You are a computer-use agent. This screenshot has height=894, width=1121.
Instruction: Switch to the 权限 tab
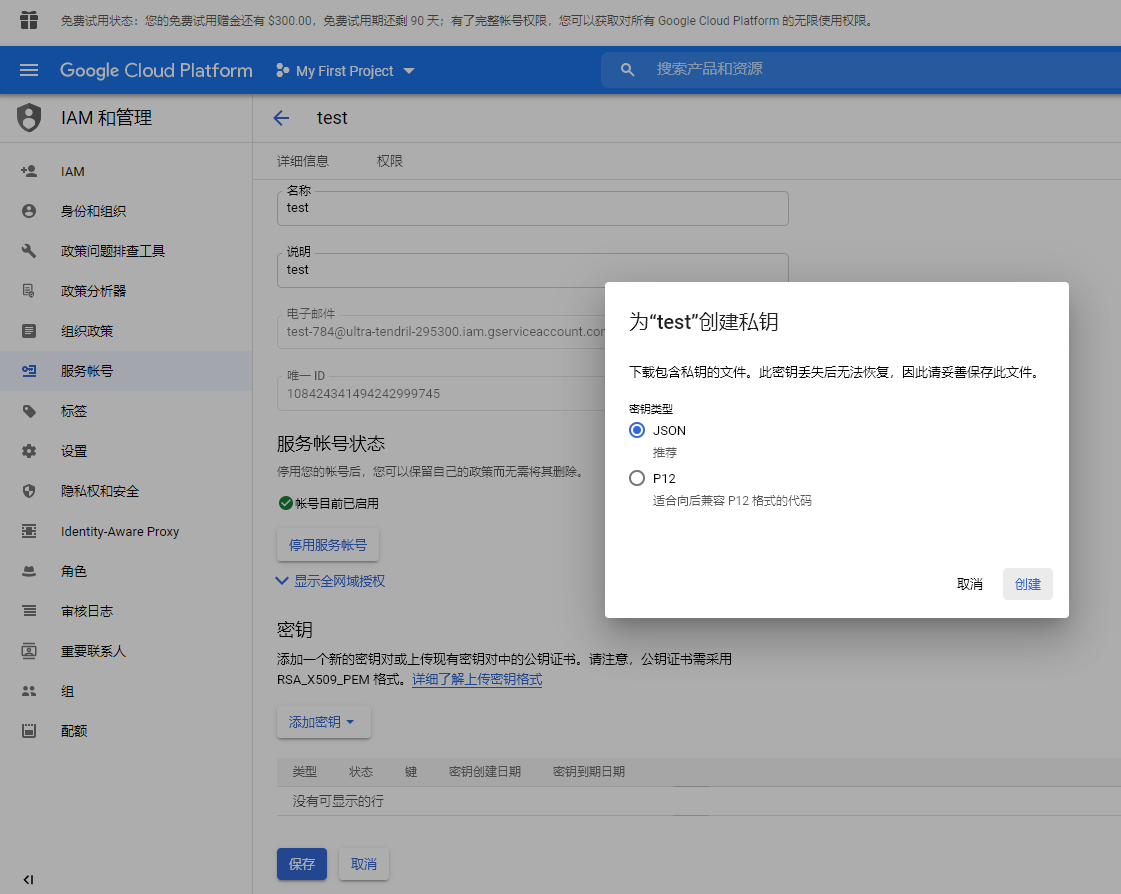click(x=389, y=160)
